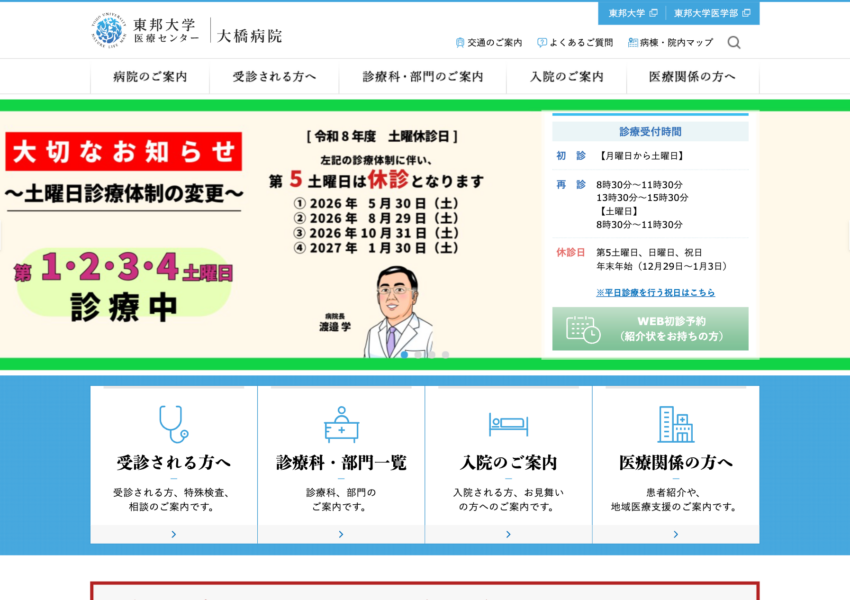Click the 第5土曜日、日曜日、祝日 text
This screenshot has width=850, height=600.
click(649, 253)
